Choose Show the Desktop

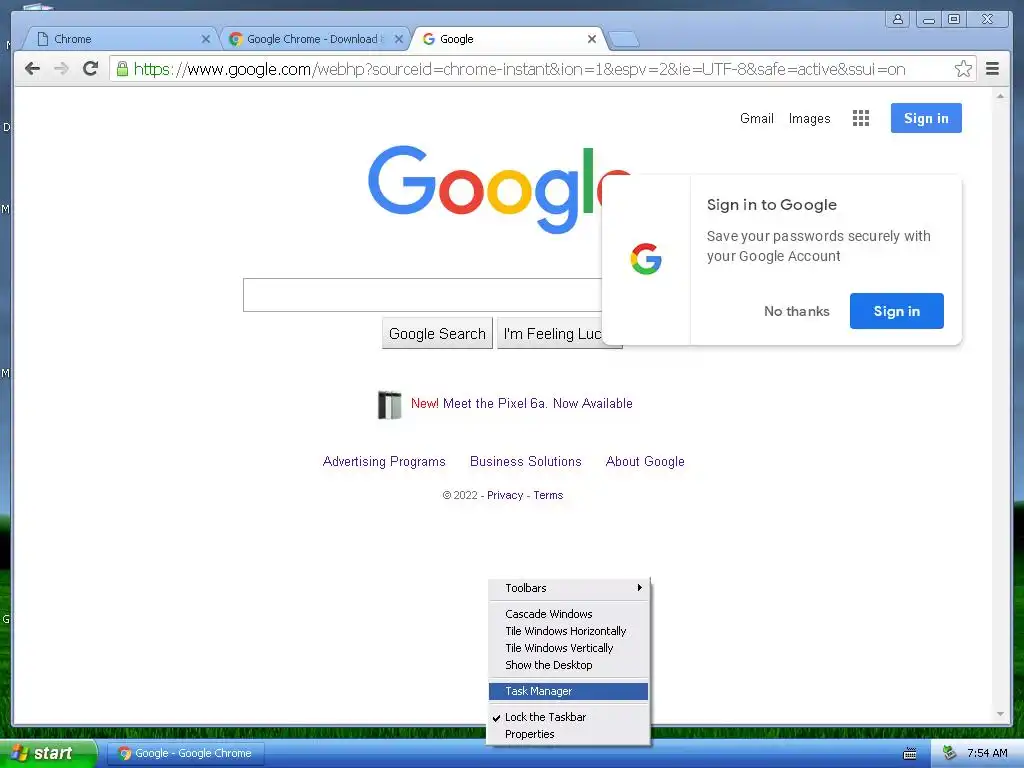click(569, 665)
